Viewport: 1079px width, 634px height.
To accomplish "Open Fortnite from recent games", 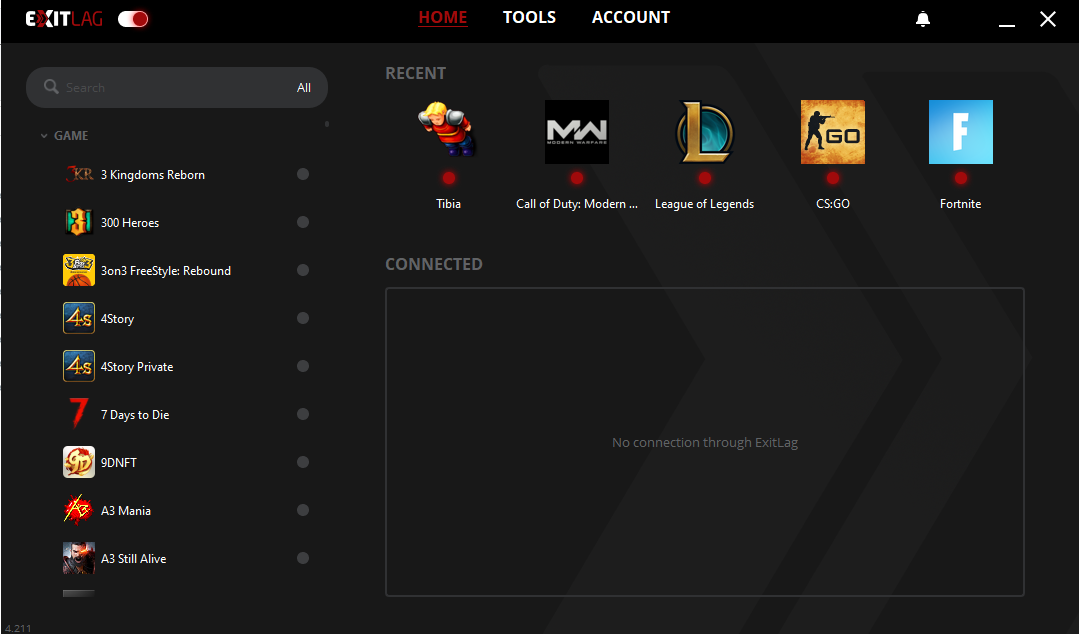I will pos(961,132).
